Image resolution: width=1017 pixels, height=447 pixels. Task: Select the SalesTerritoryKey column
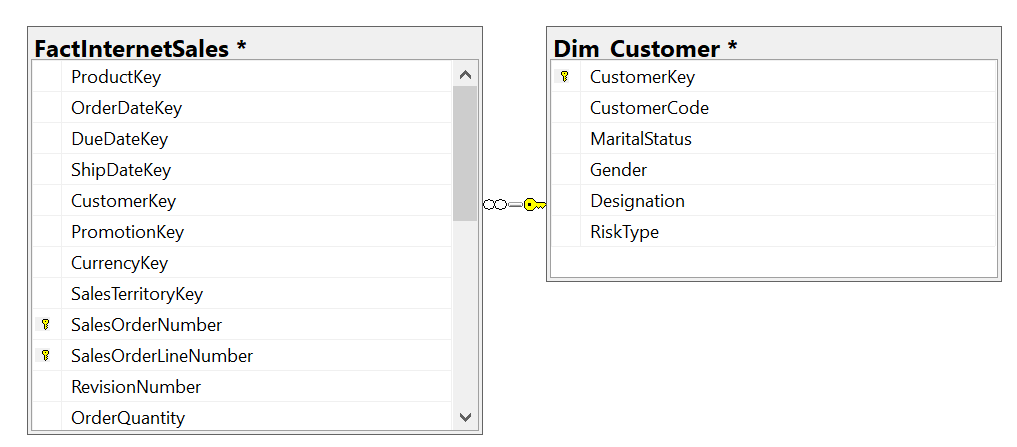tap(137, 294)
